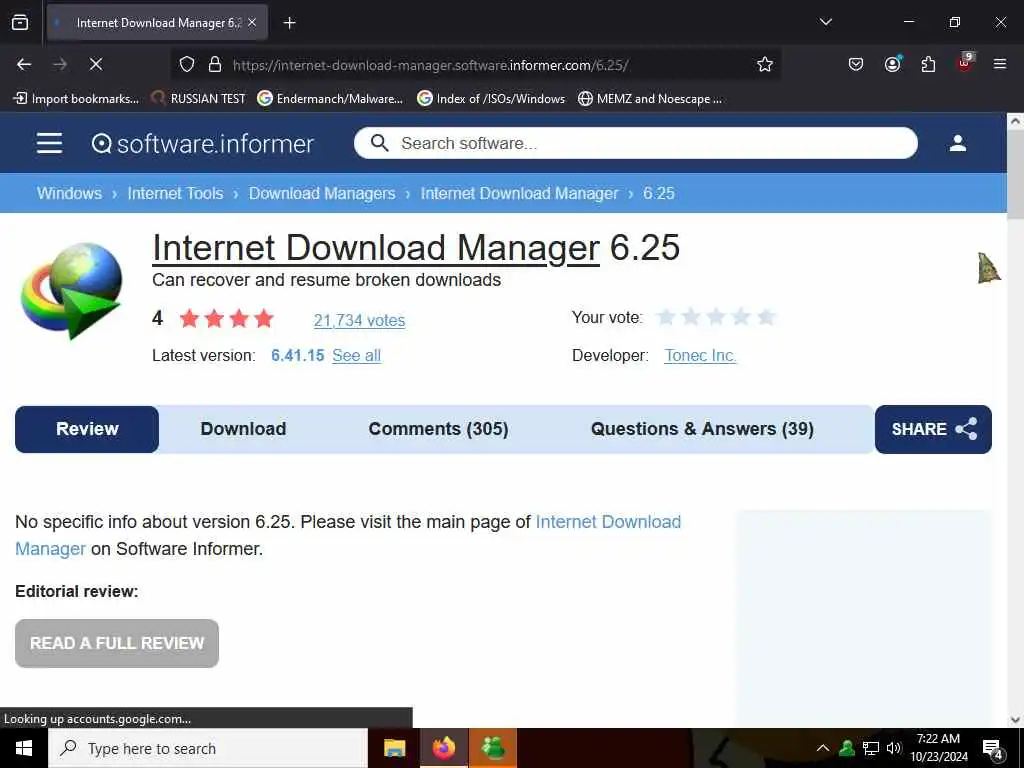Switch to the Download tab
Viewport: 1024px width, 768px height.
click(x=243, y=429)
